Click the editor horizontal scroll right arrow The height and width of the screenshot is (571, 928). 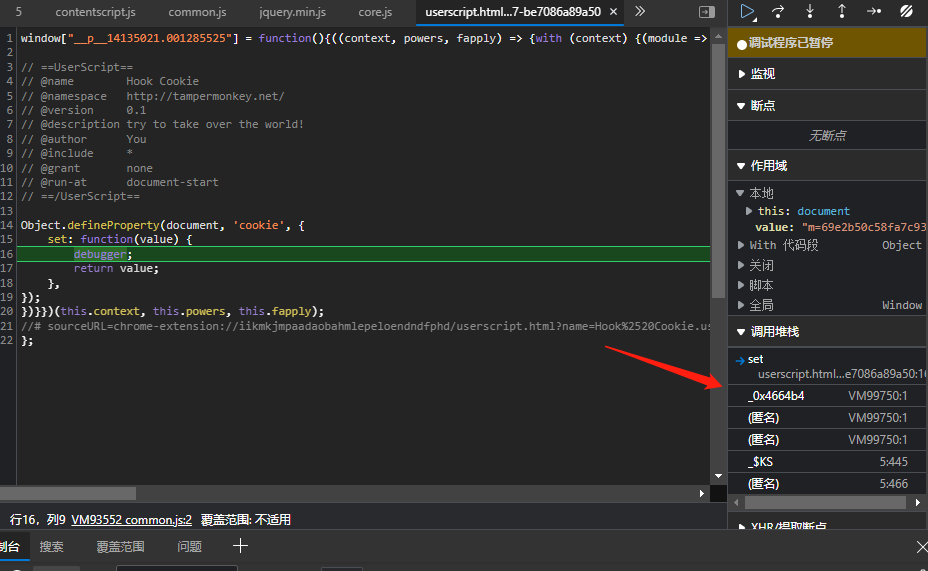702,493
